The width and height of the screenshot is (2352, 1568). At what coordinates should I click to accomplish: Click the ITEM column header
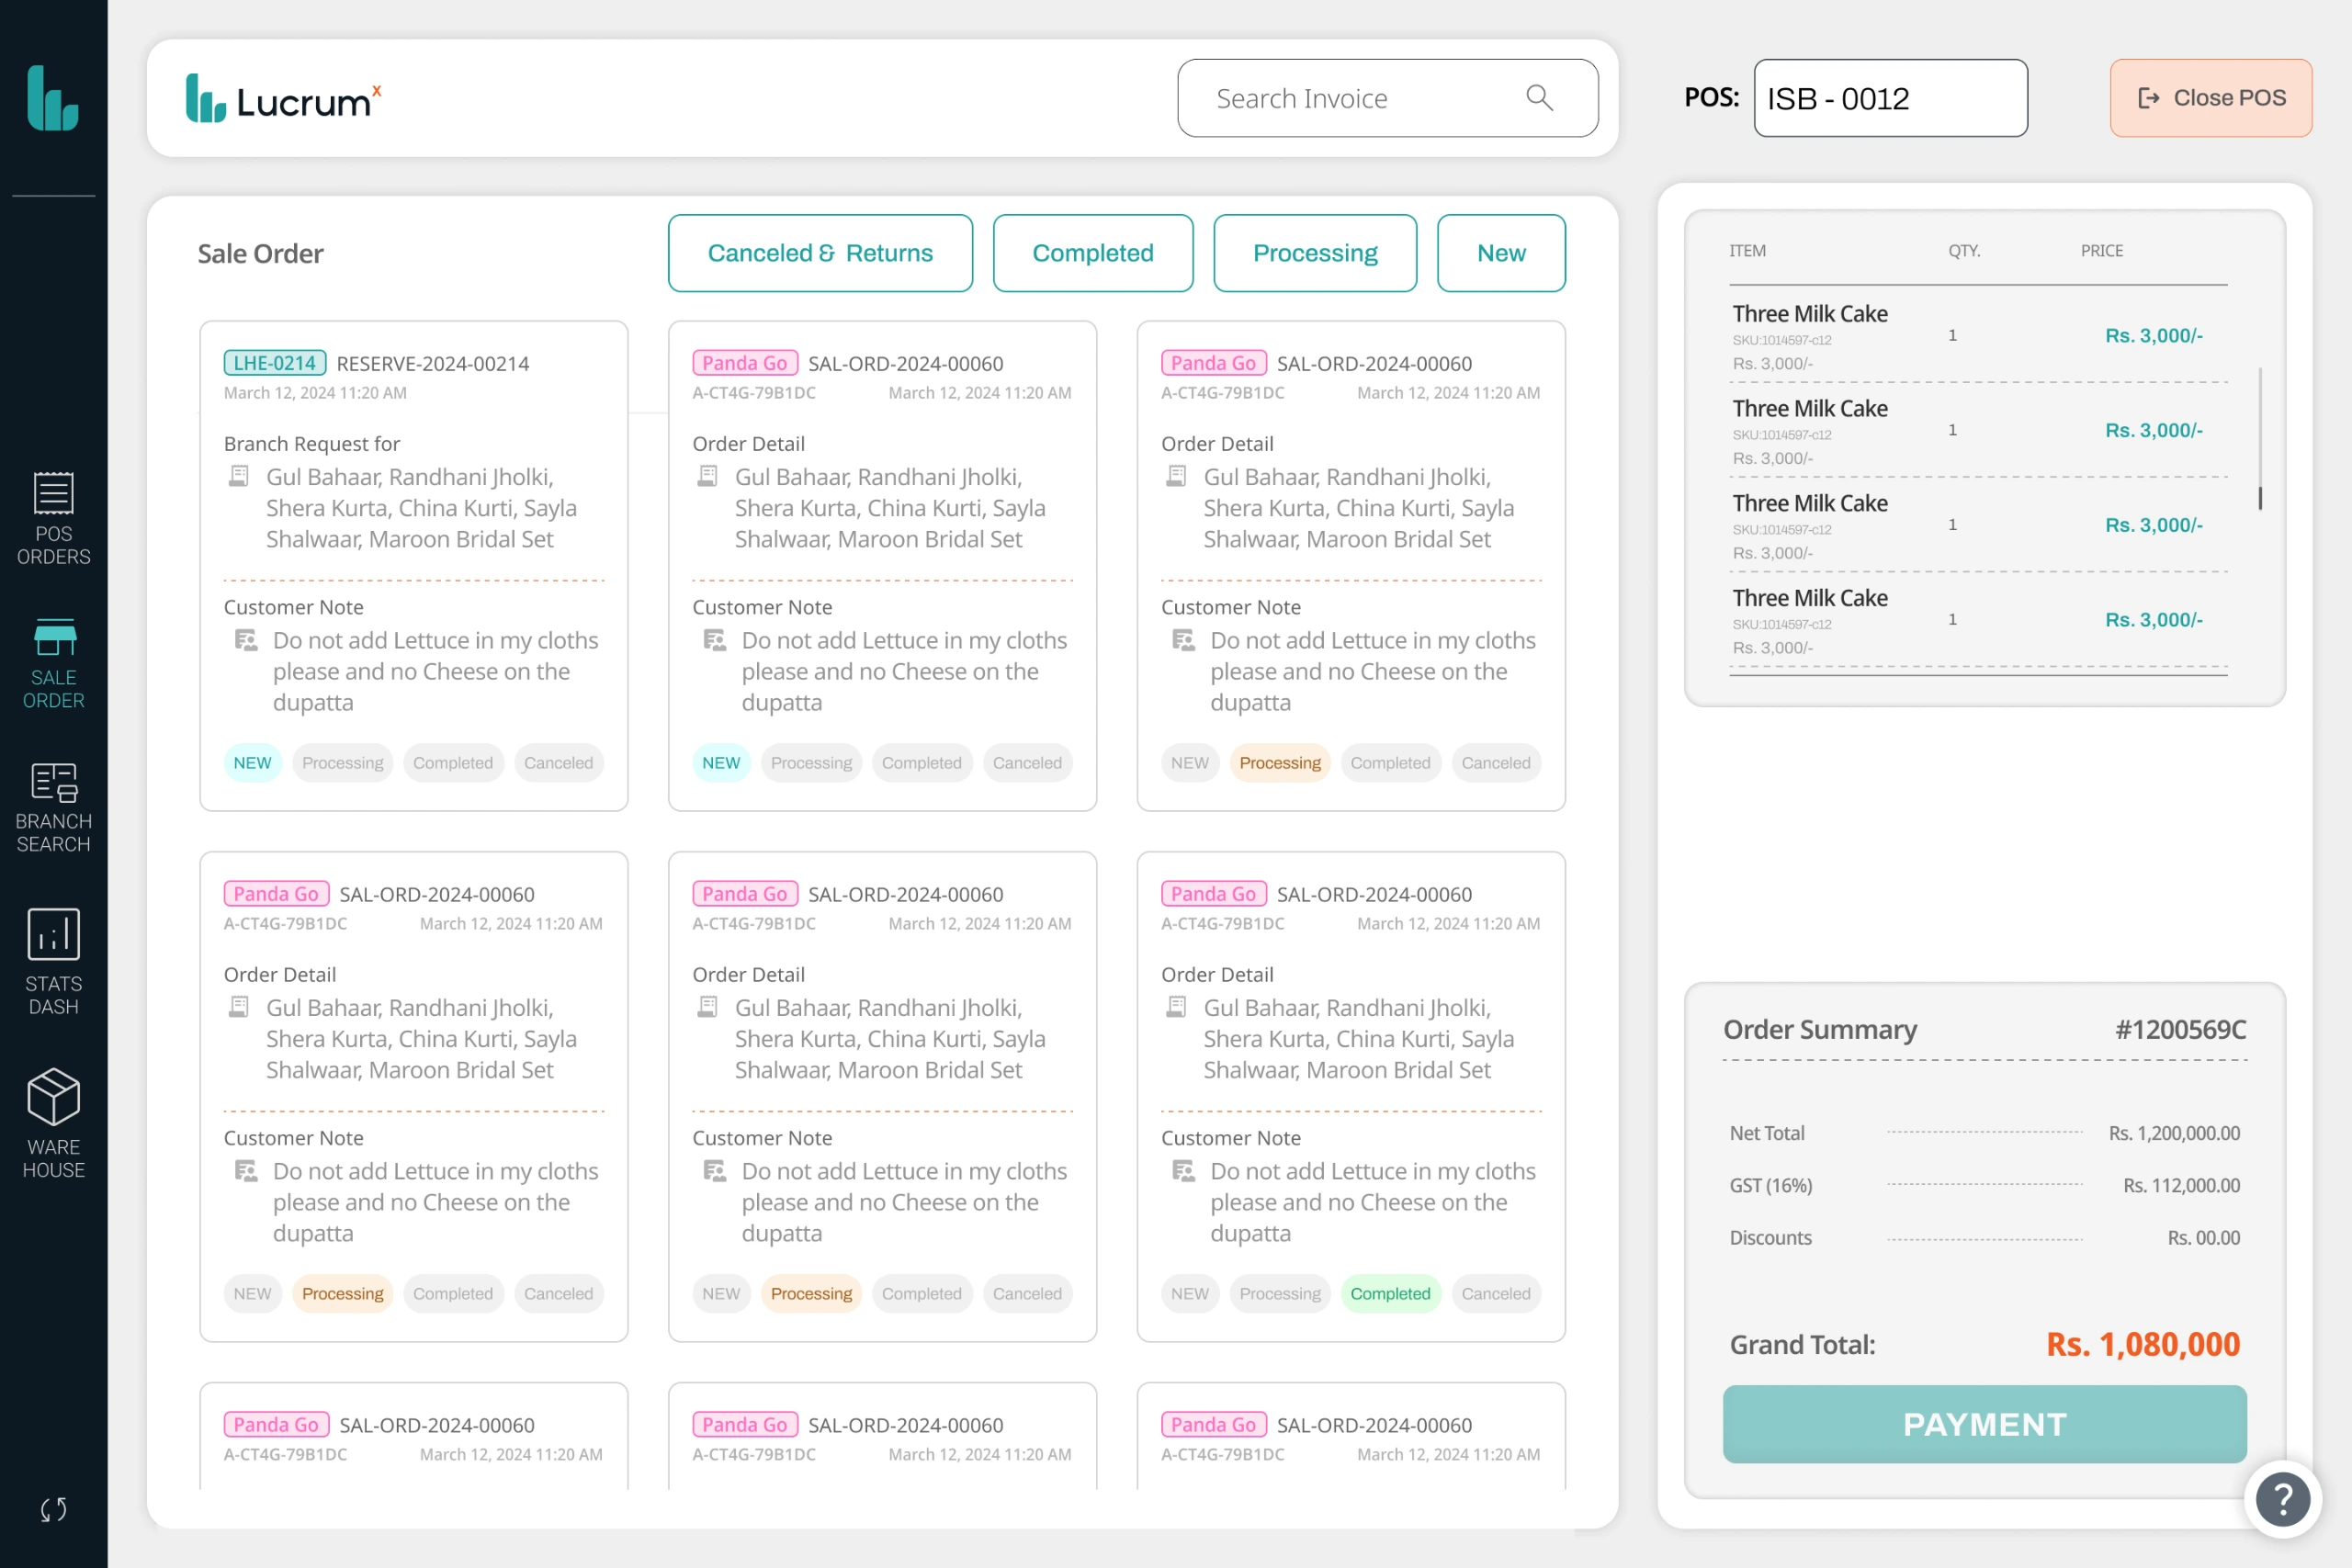point(1747,250)
